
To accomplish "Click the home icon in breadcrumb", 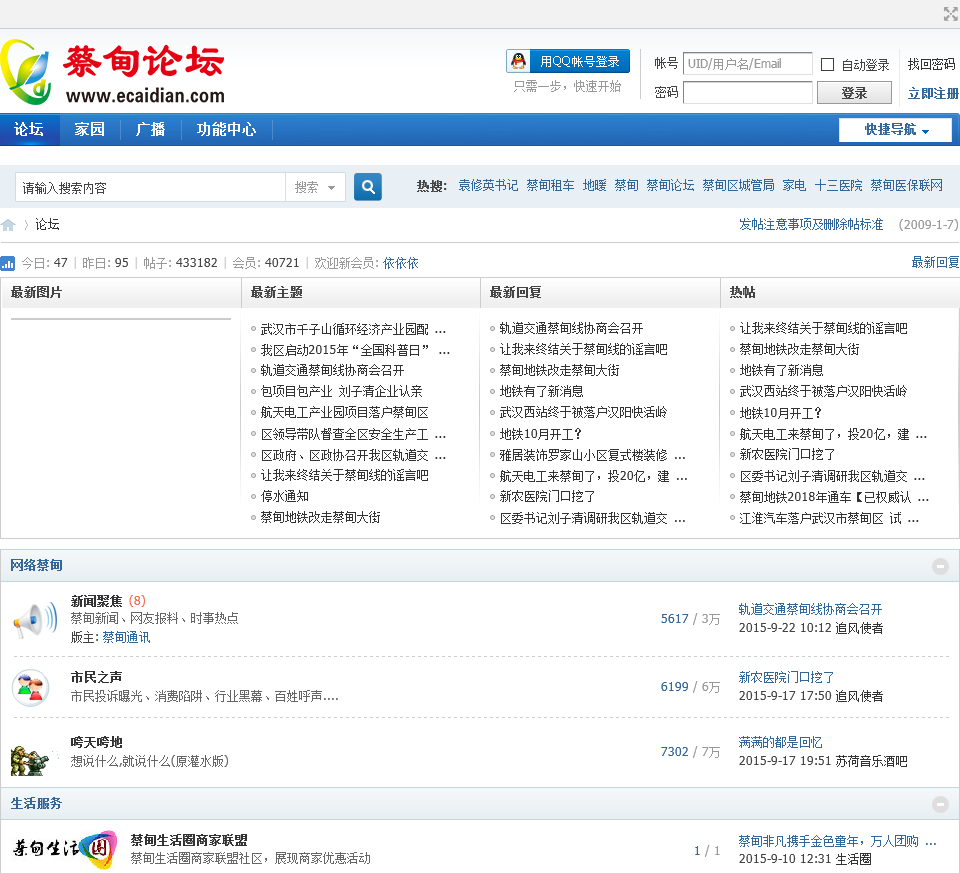I will coord(8,225).
